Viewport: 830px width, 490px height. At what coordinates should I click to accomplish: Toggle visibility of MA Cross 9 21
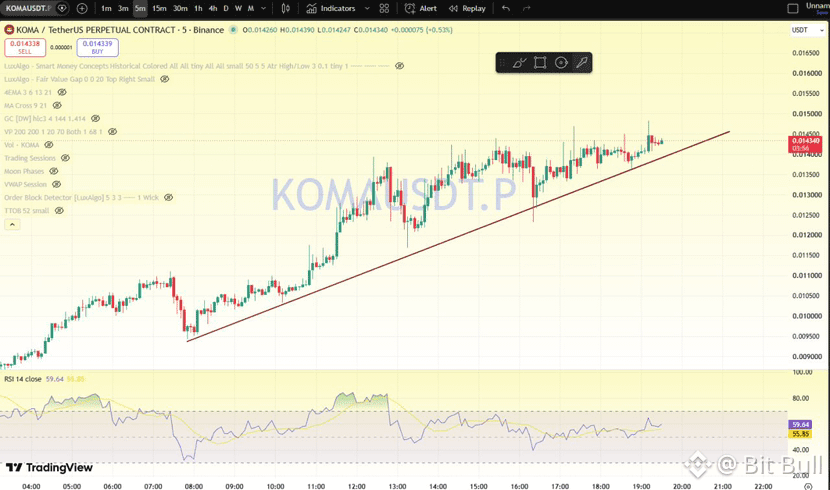(57, 105)
